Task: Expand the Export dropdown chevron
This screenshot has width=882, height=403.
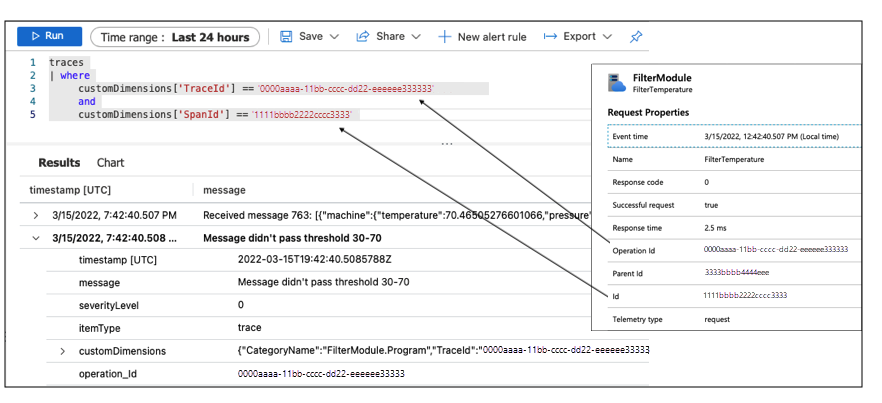Action: point(606,37)
